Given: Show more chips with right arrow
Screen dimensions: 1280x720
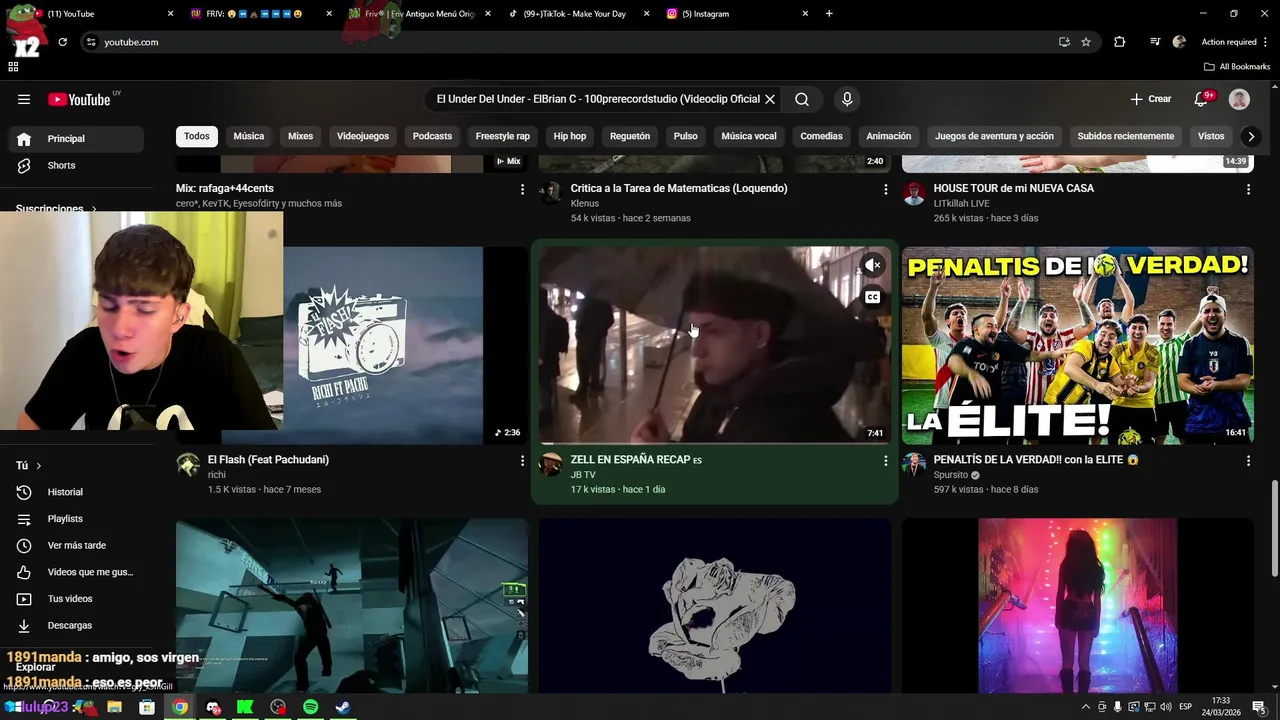Looking at the screenshot, I should point(1250,136).
